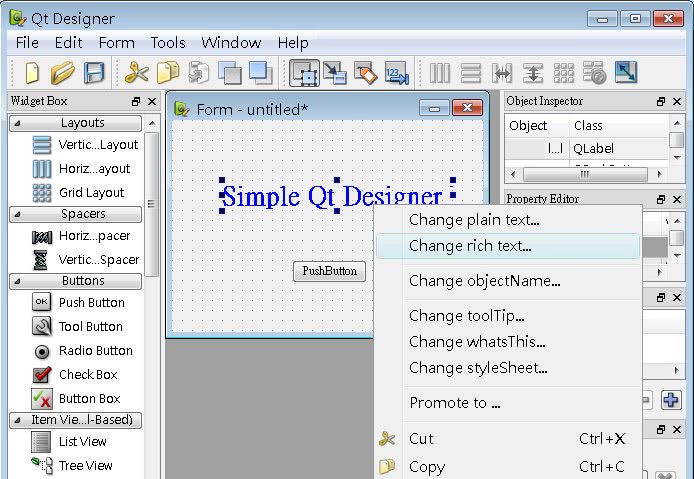Click the Lay Out Horizontally toolbar icon
The height and width of the screenshot is (479, 694).
pos(440,73)
